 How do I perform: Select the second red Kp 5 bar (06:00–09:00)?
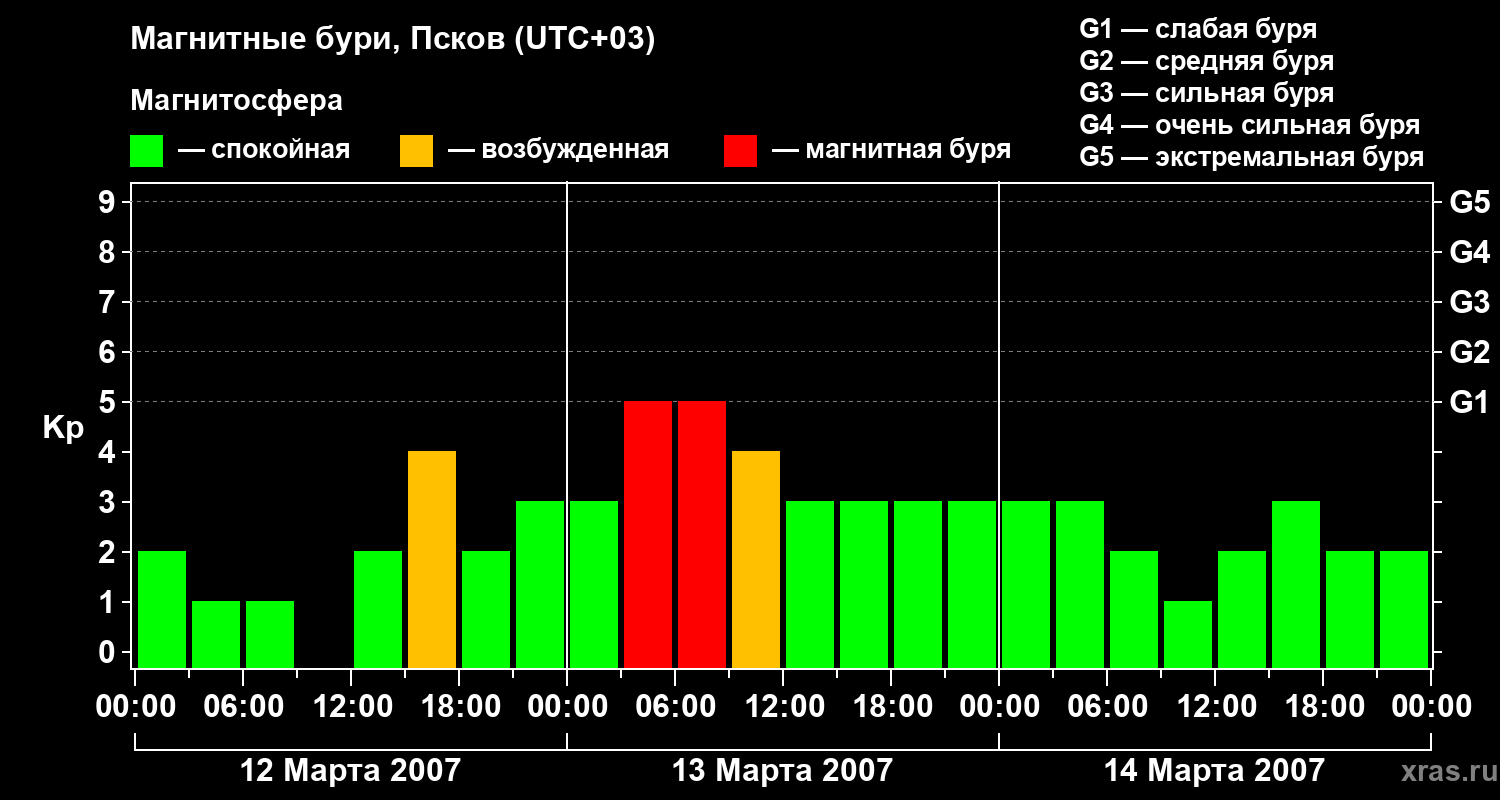click(x=702, y=534)
